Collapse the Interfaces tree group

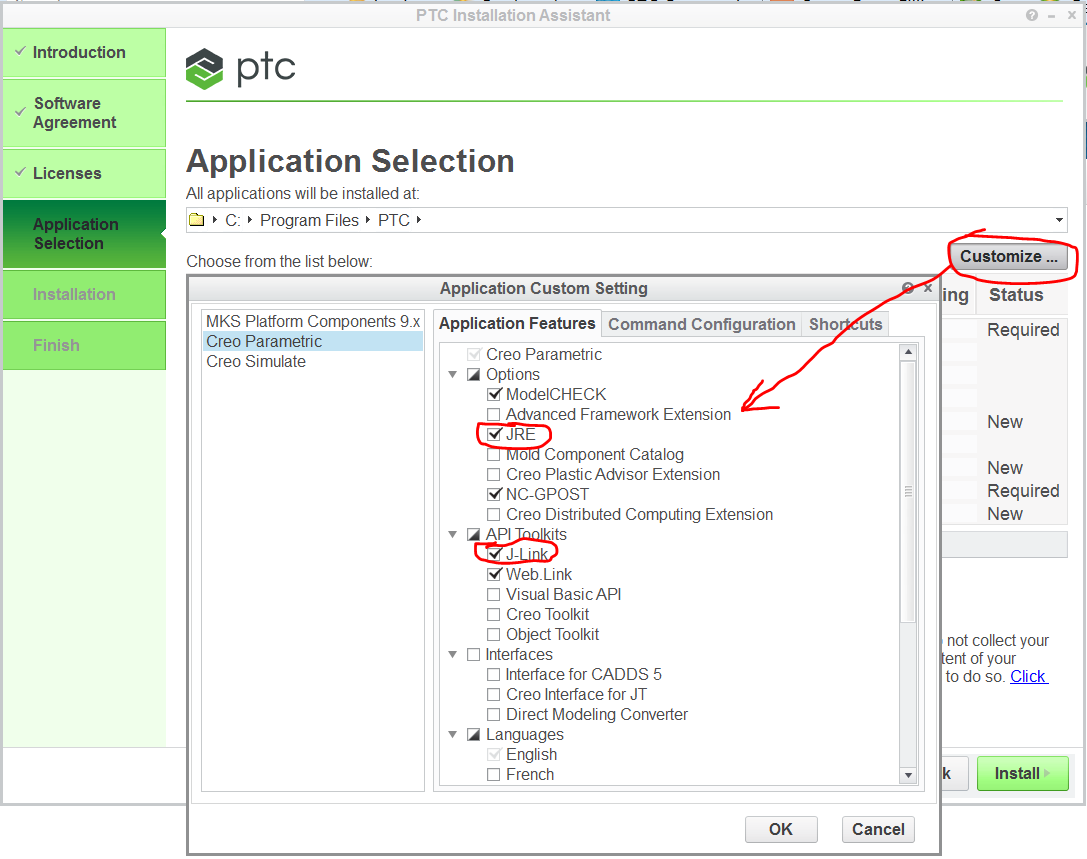[453, 654]
